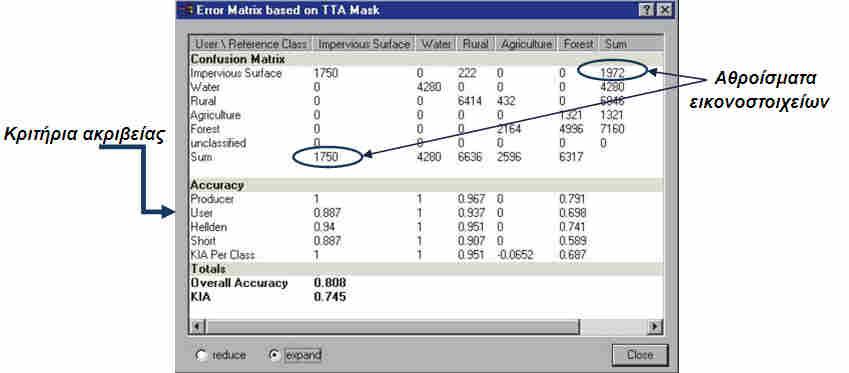849x373 pixels.
Task: Click the help question mark button
Action: point(646,10)
